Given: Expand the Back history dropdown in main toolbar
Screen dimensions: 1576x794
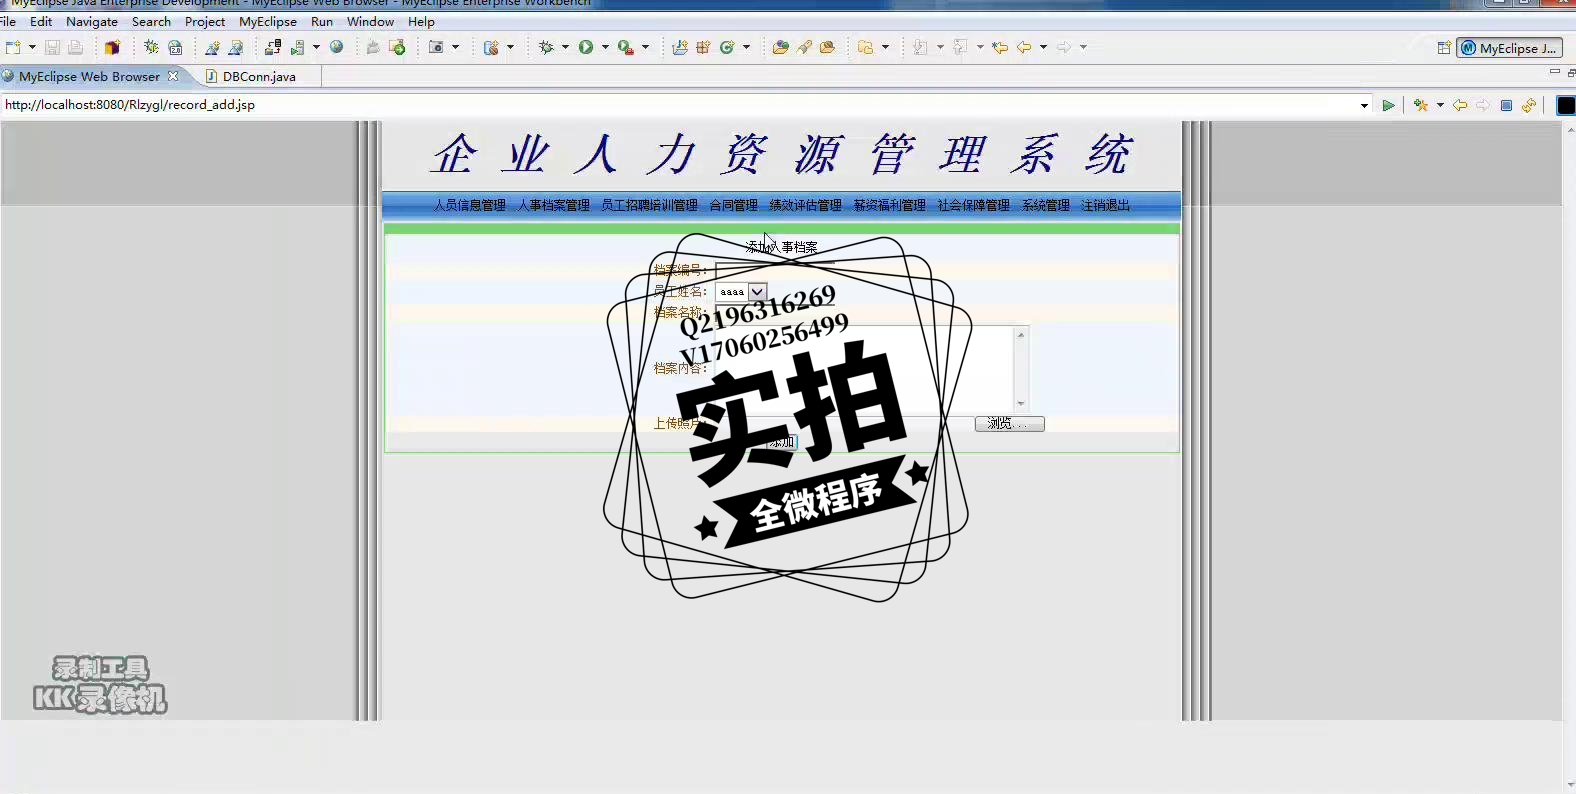Looking at the screenshot, I should pyautogui.click(x=1043, y=47).
